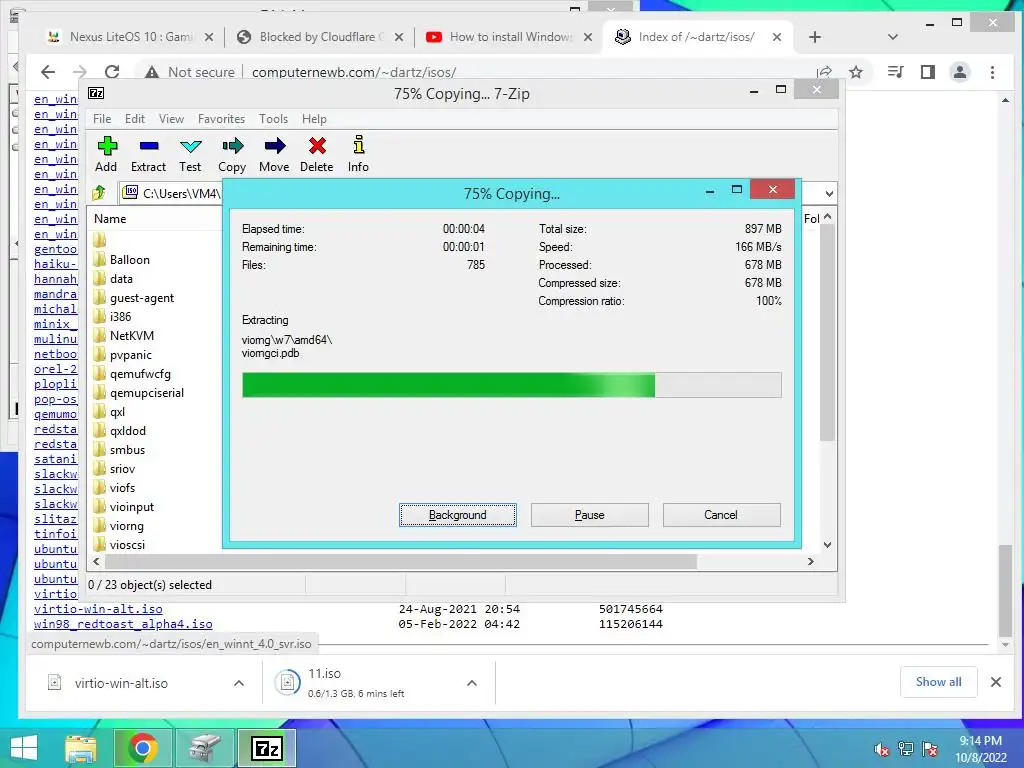Expand the virtio-win-alt.iso download options
The height and width of the screenshot is (768, 1024).
[x=239, y=683]
